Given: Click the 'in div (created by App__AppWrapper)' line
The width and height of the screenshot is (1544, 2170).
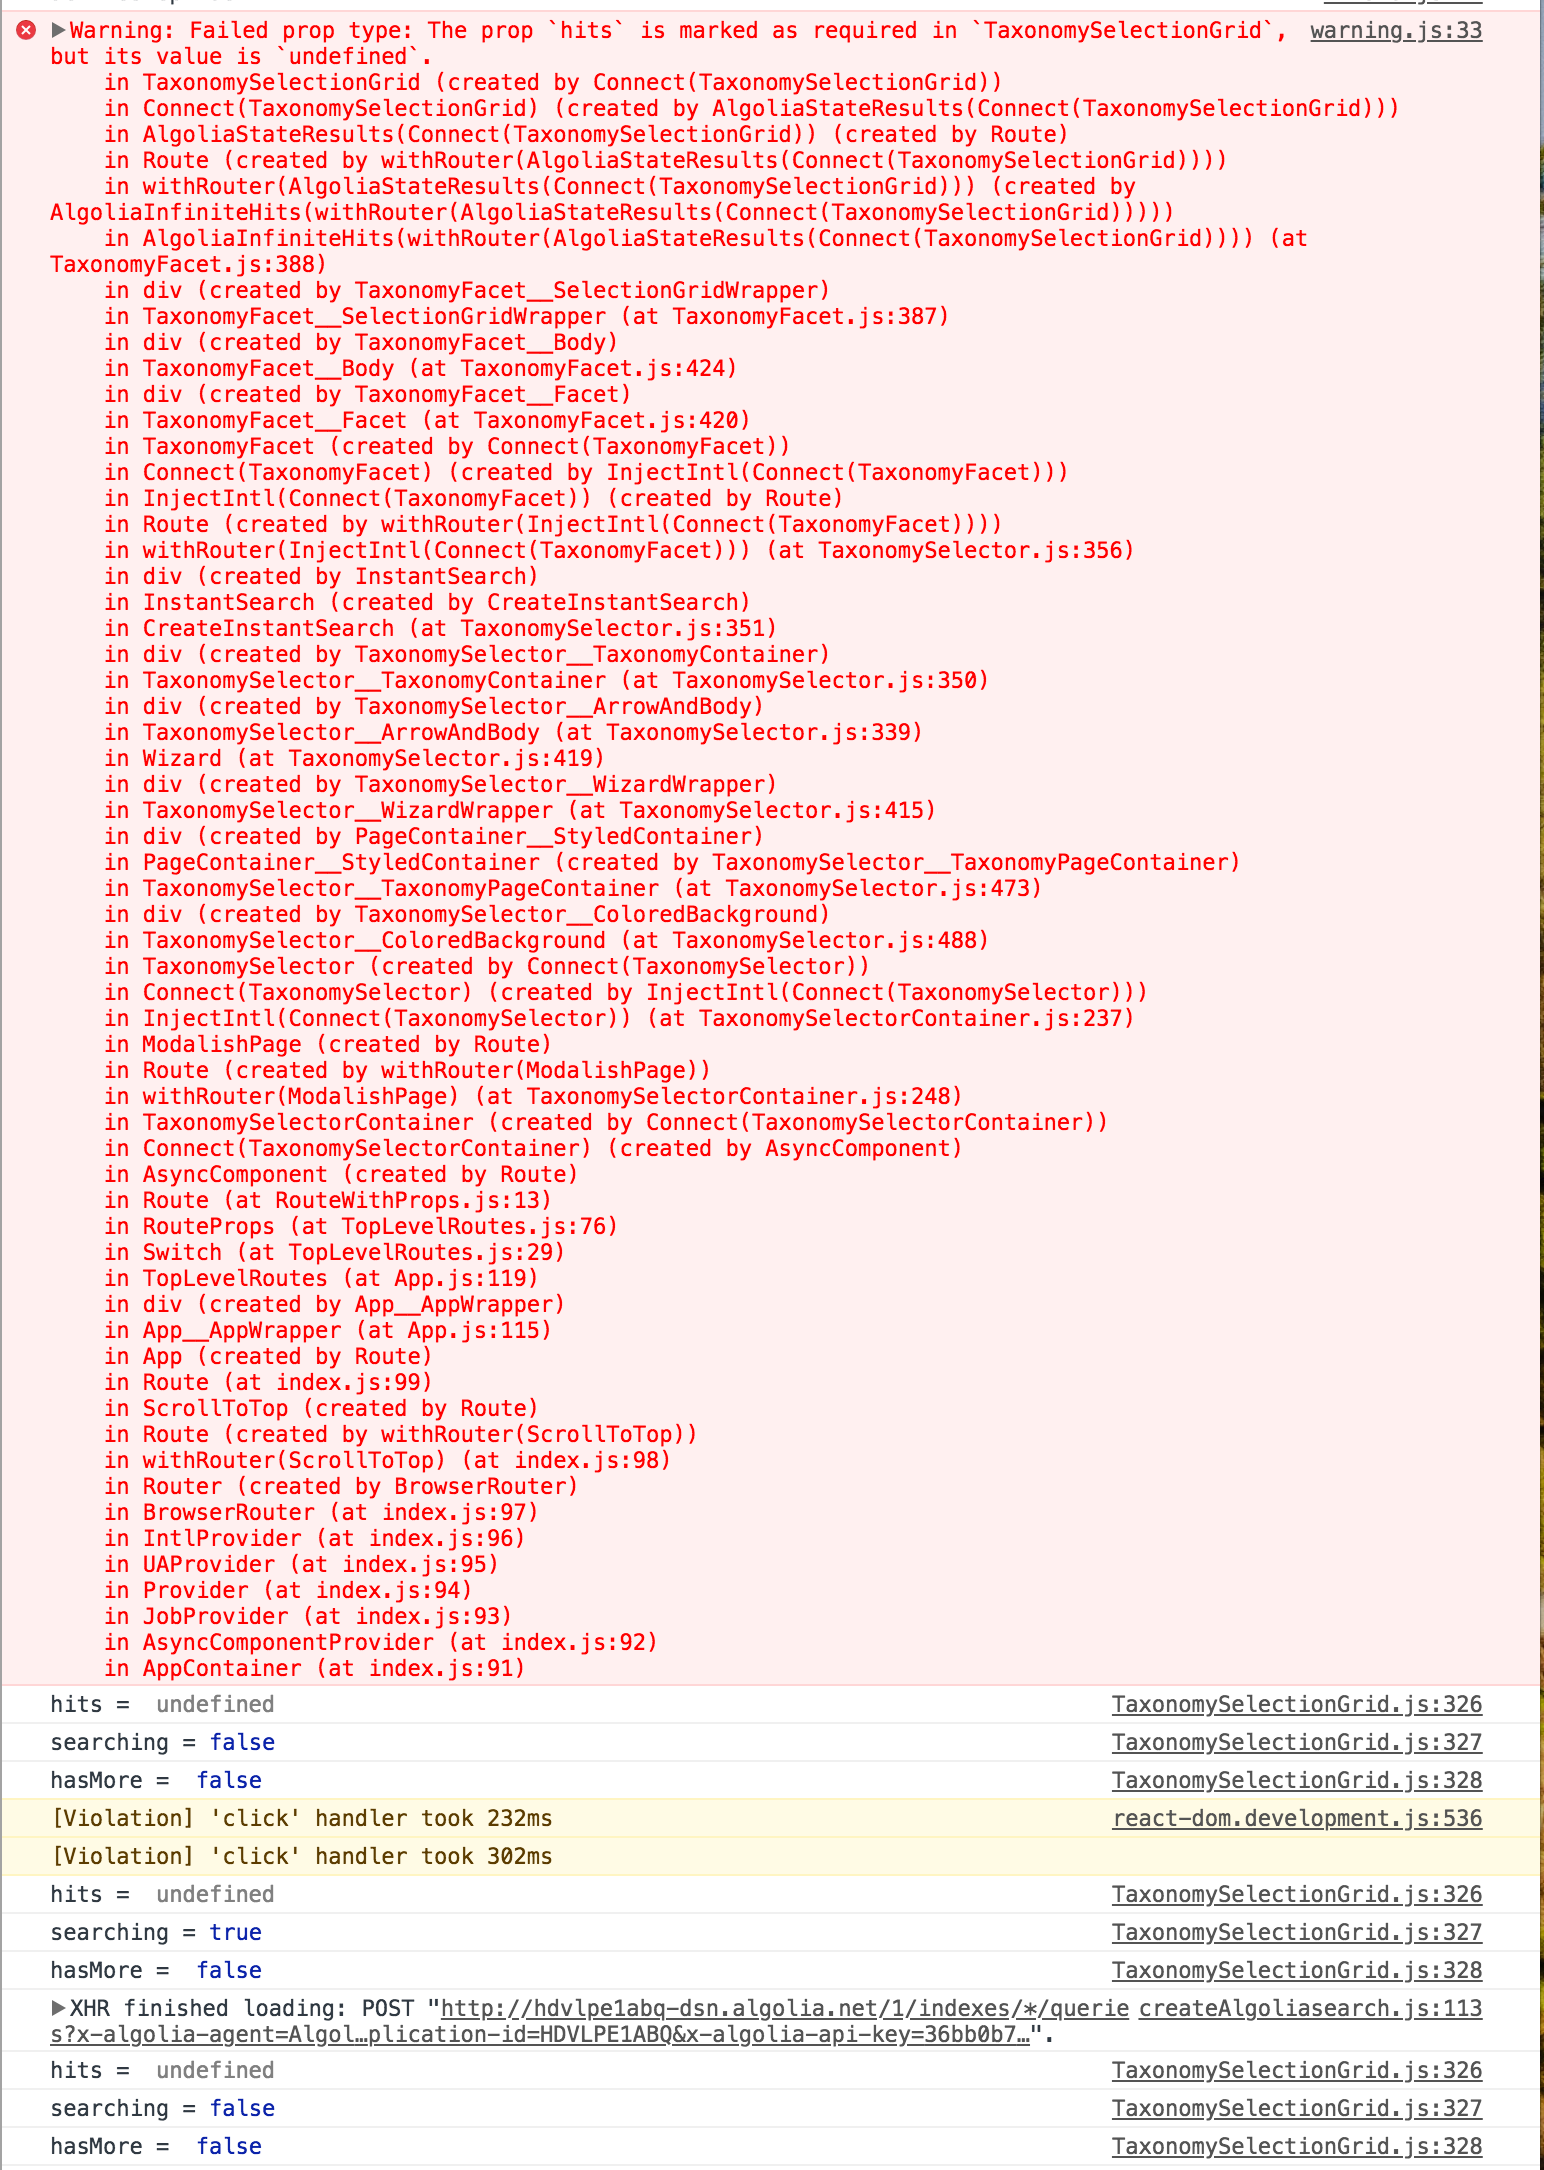Looking at the screenshot, I should coord(334,1304).
